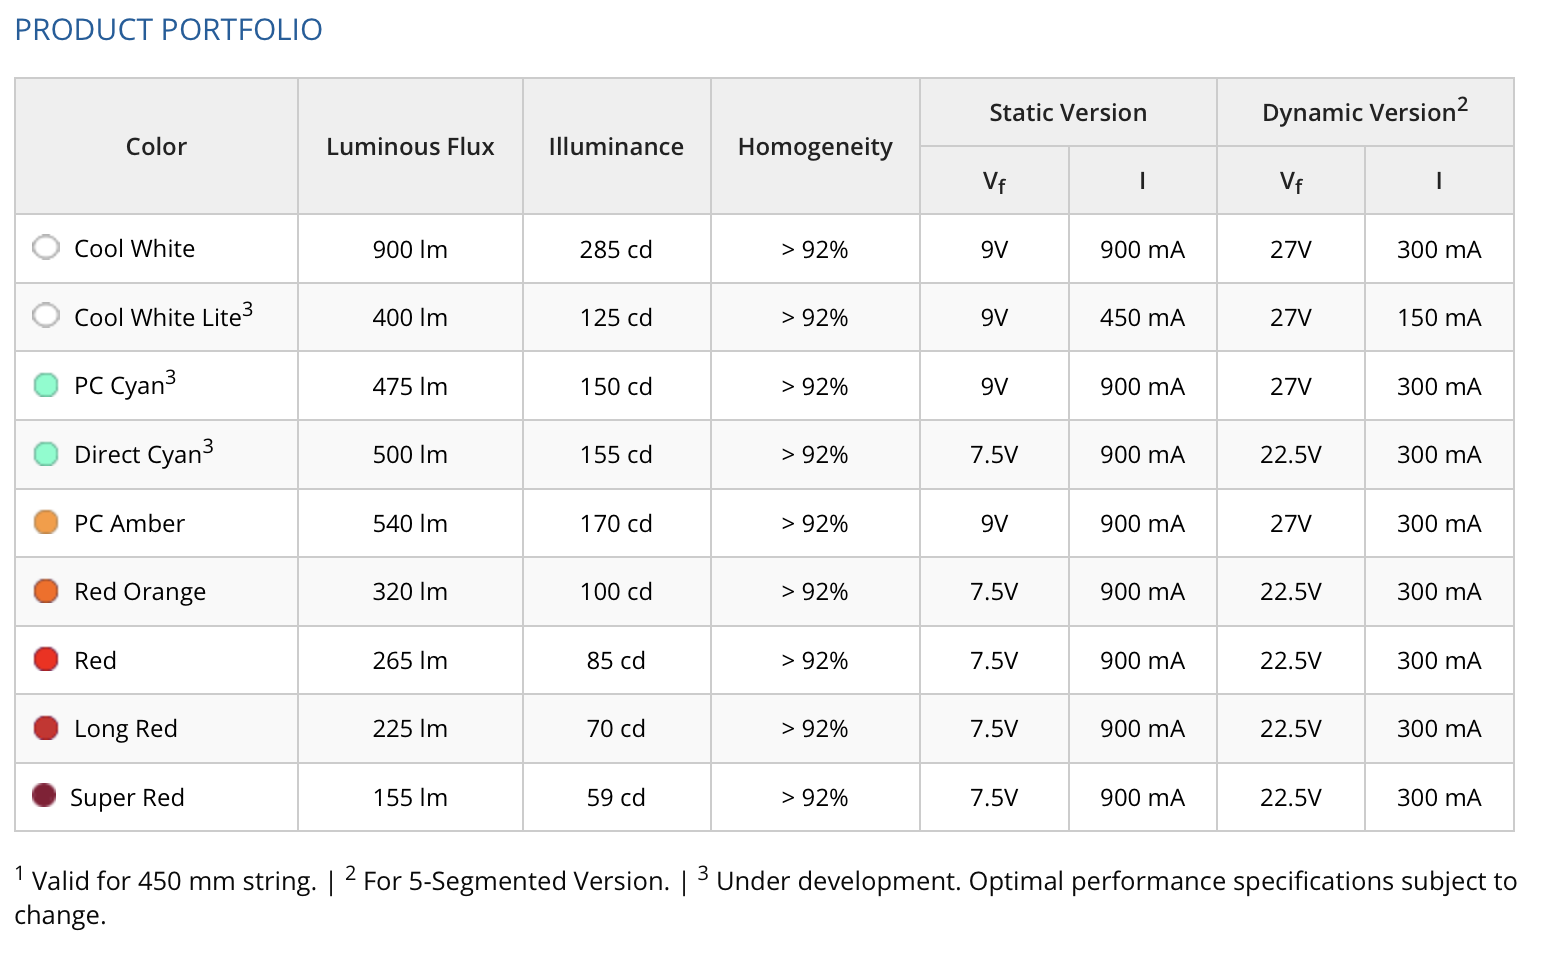
Task: Click the Red color dot
Action: [x=46, y=659]
